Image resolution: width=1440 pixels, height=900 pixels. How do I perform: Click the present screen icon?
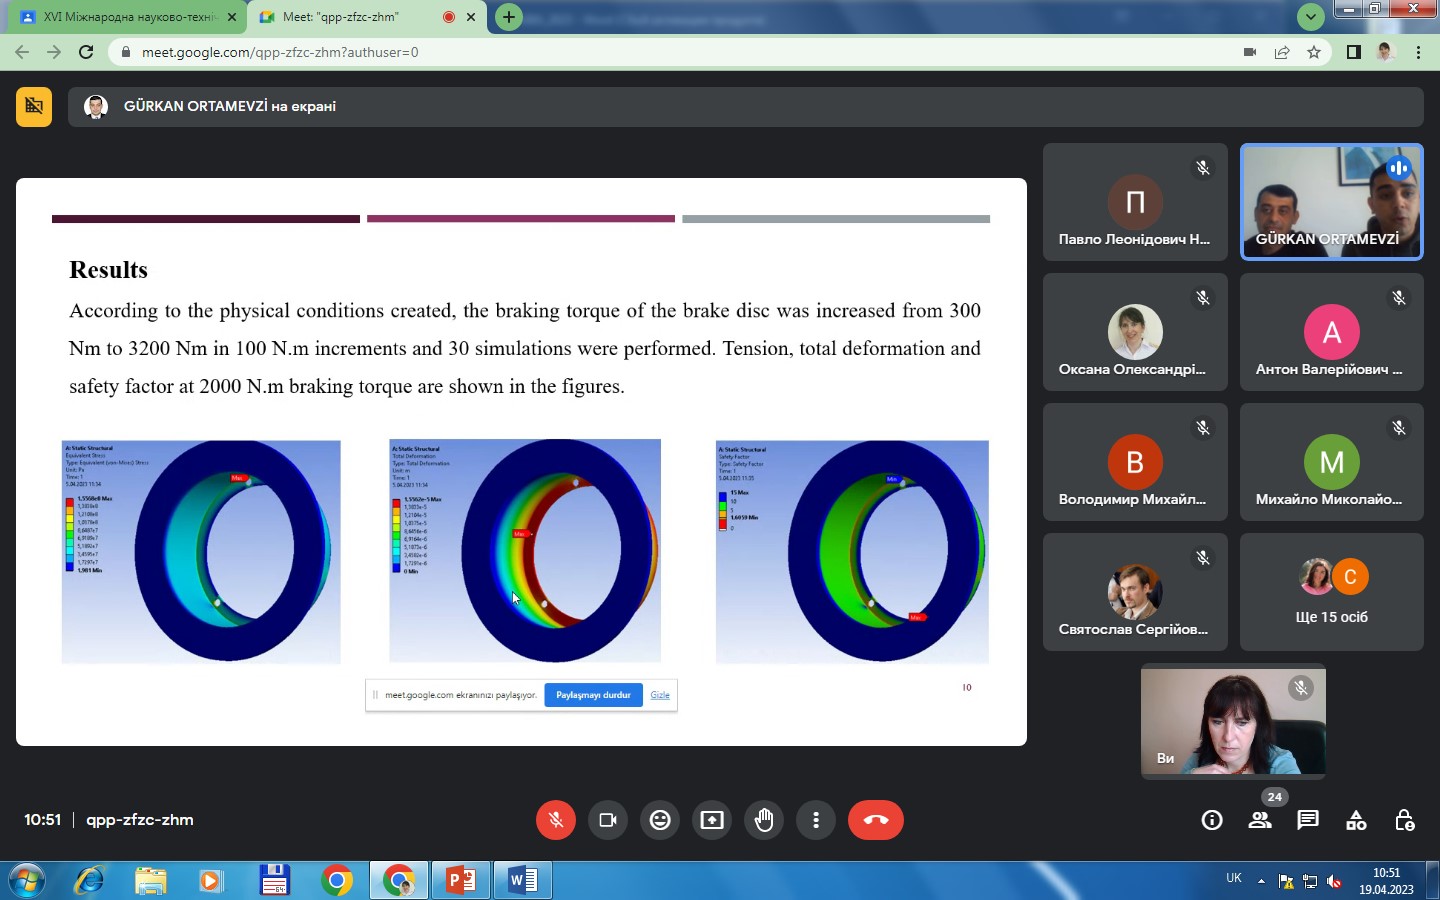712,820
